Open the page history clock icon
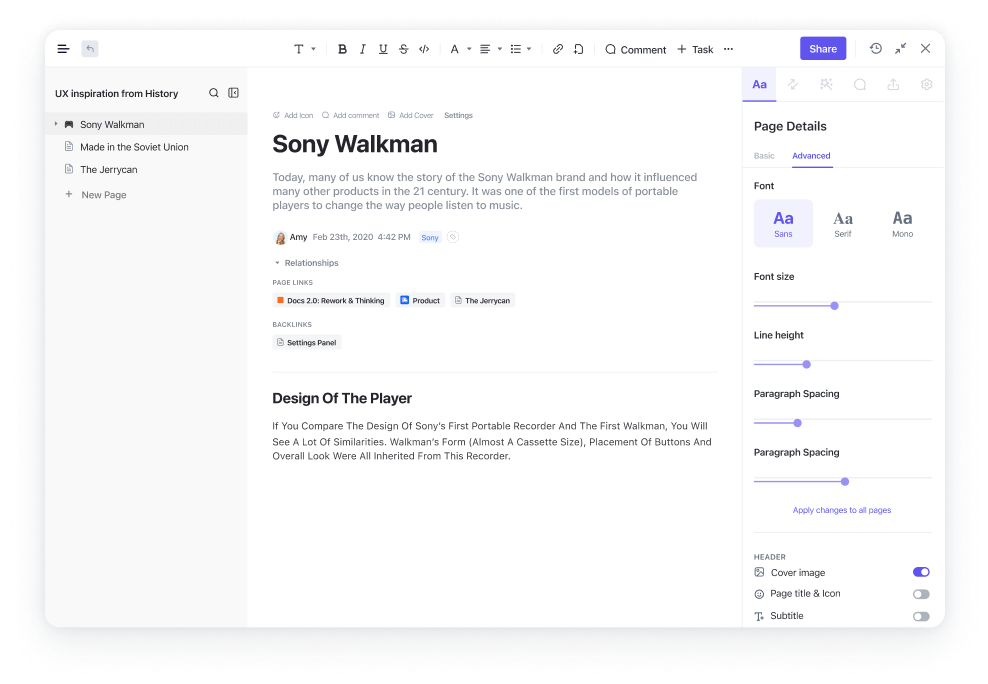The width and height of the screenshot is (988, 684). [x=876, y=48]
